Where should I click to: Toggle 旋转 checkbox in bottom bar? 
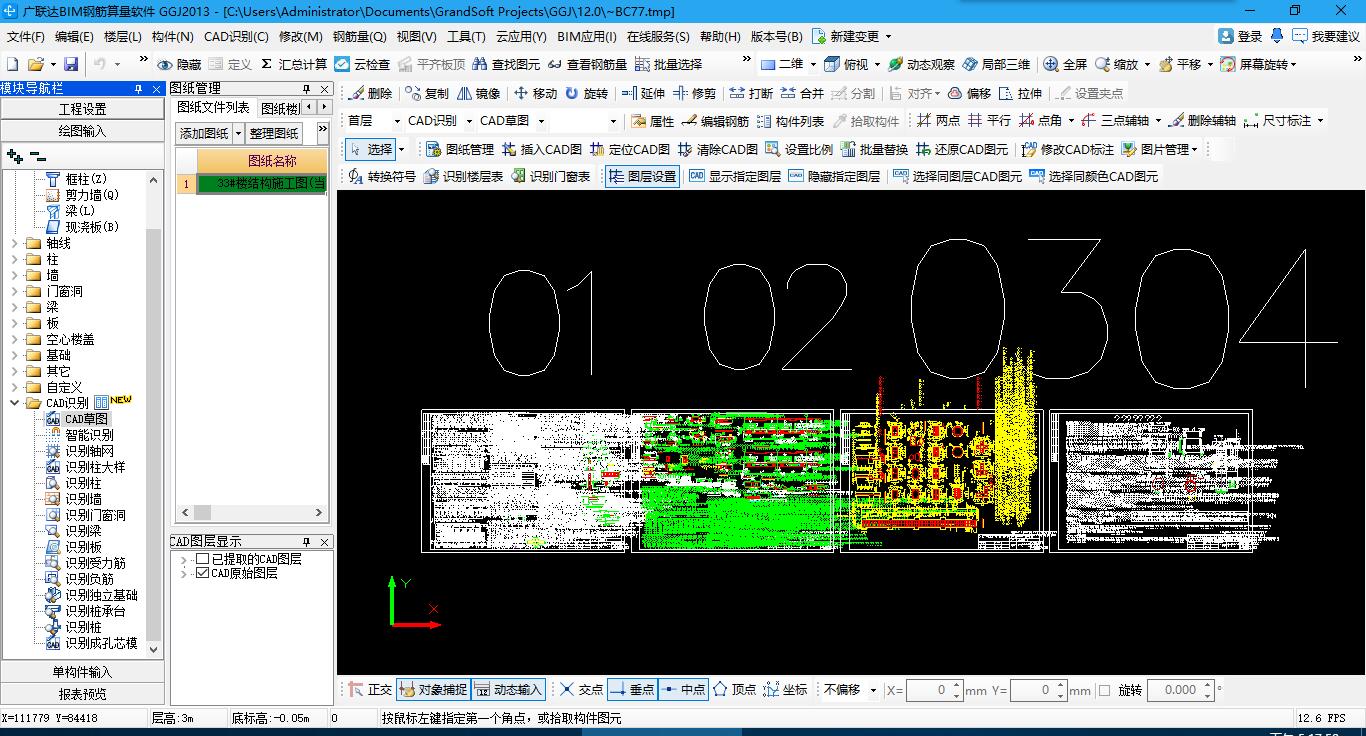tap(1104, 690)
